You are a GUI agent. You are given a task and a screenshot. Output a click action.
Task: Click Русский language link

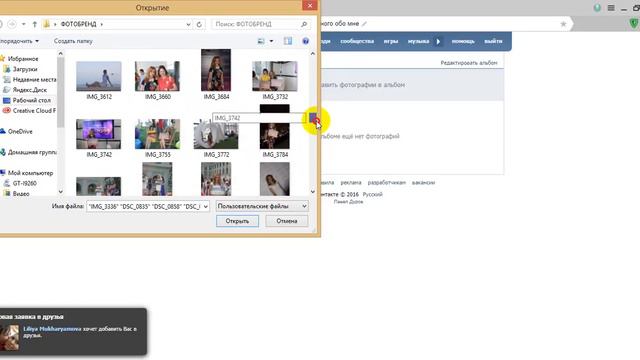tap(372, 194)
